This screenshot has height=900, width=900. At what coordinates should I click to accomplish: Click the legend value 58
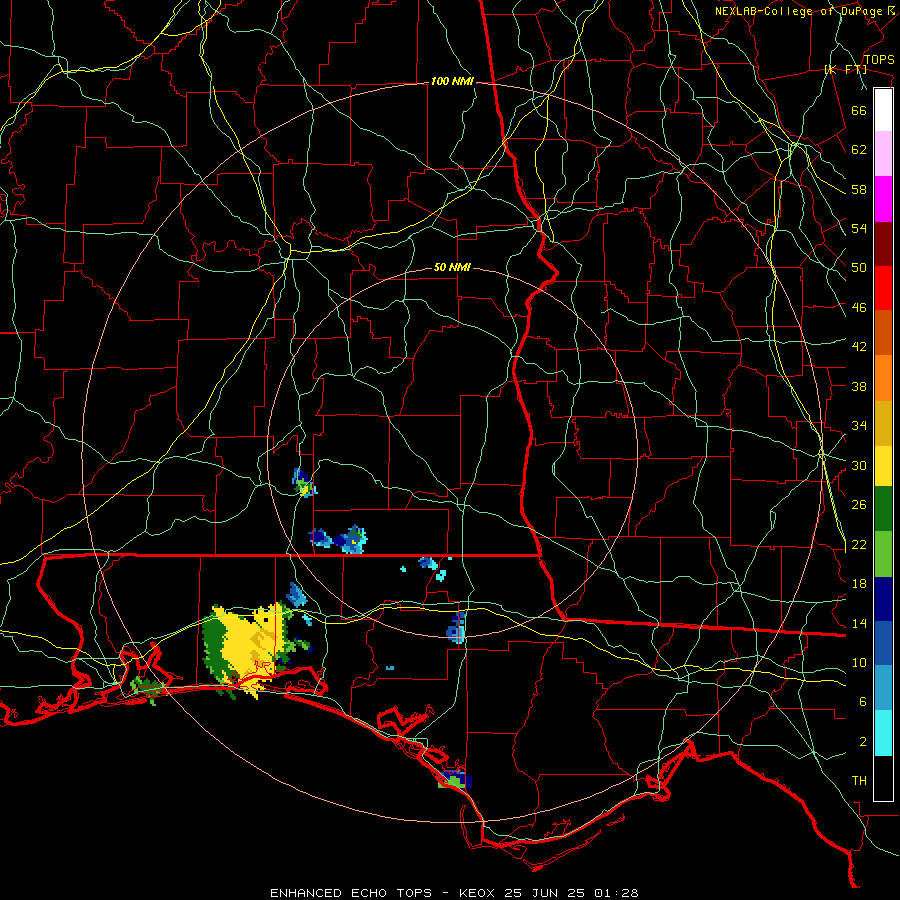859,189
